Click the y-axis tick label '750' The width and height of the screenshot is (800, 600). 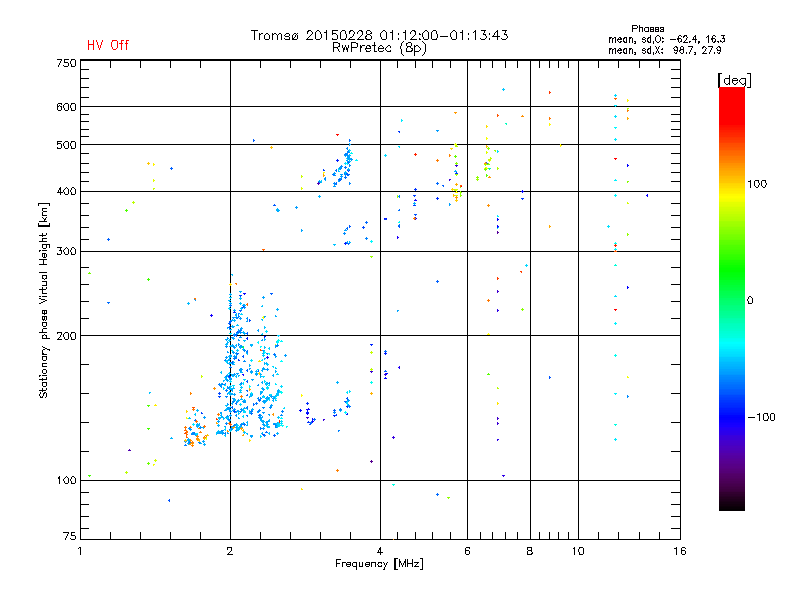click(66, 63)
